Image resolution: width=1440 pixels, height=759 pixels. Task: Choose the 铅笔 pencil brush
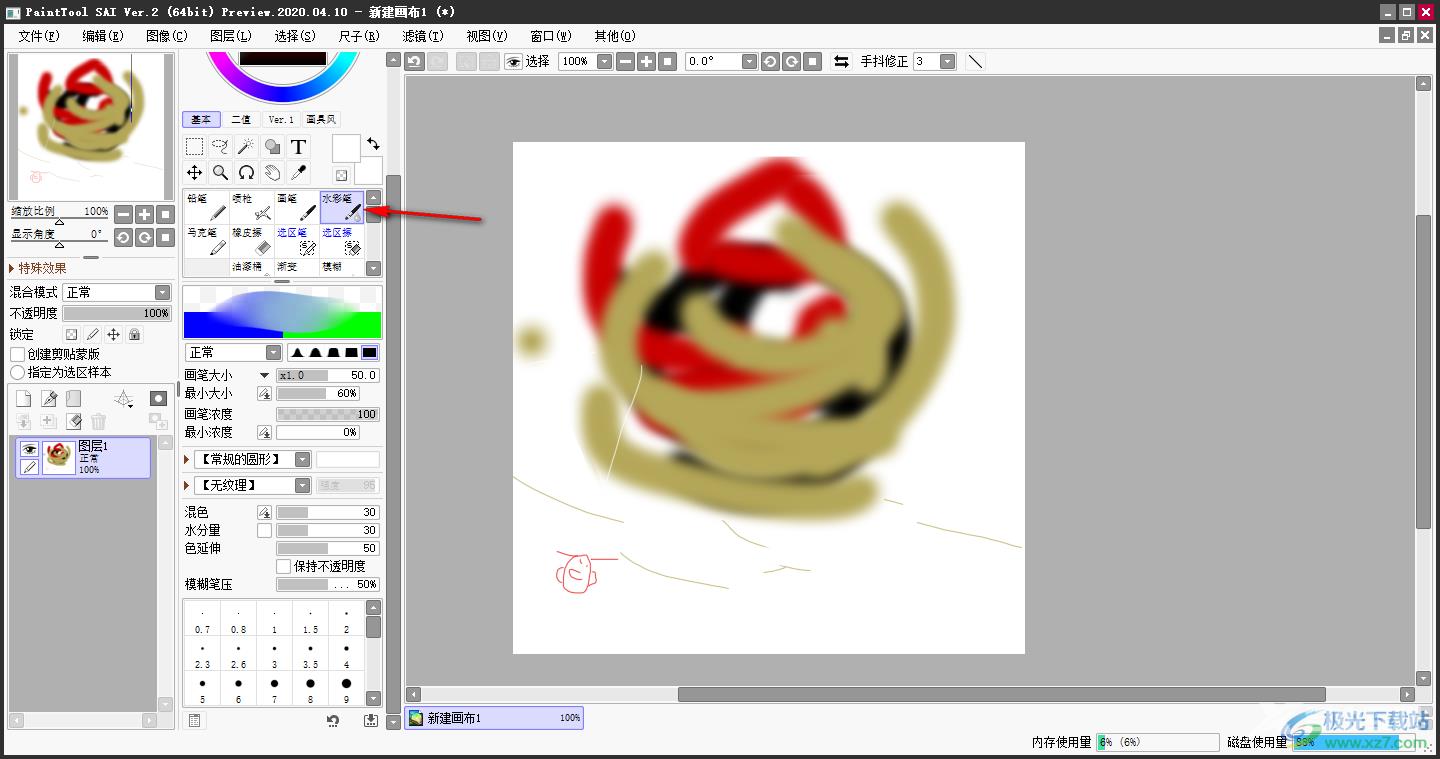point(206,207)
